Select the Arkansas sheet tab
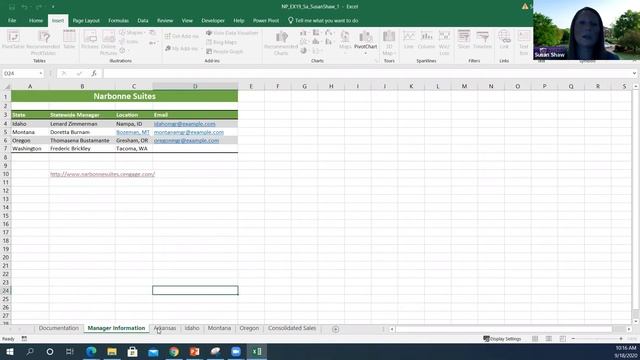Viewport: 640px width, 360px height. 164,328
